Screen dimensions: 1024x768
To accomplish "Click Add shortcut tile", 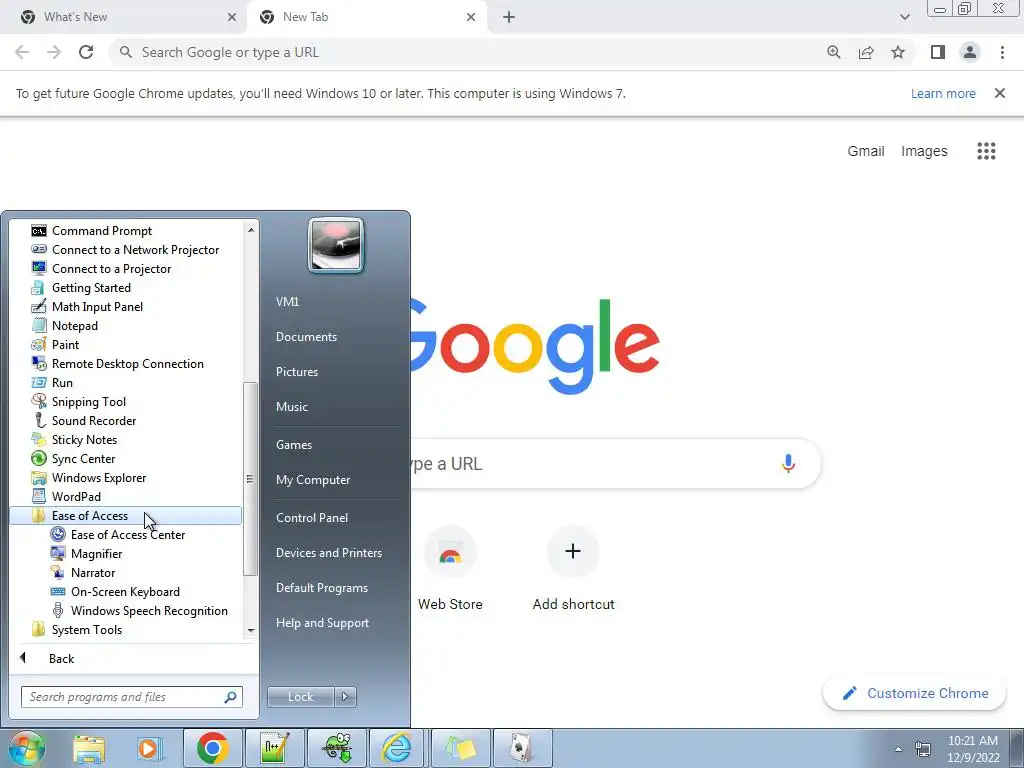I will 573,568.
